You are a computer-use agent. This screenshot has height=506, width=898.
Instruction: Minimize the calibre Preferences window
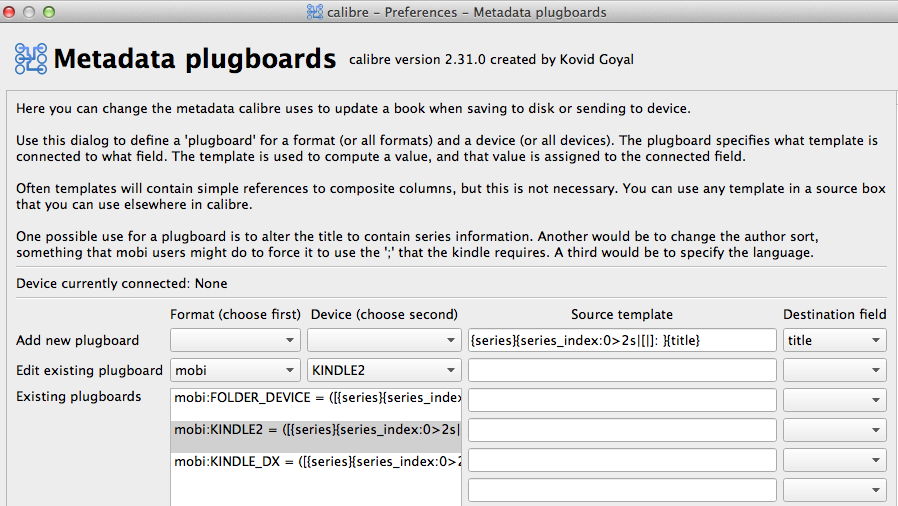(31, 12)
